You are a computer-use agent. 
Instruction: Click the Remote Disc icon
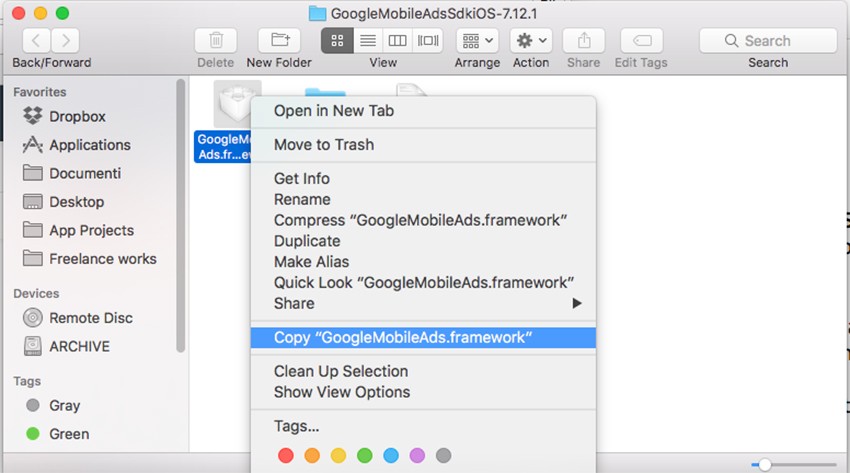(x=33, y=318)
